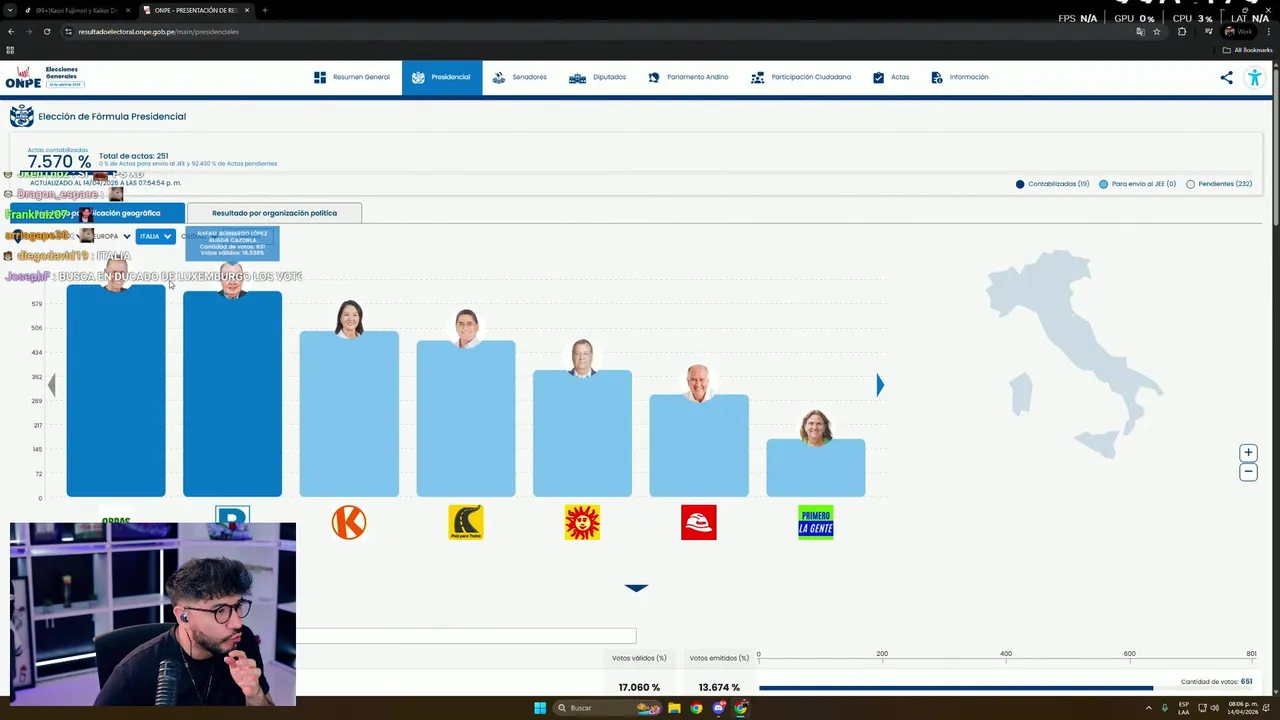1280x720 pixels.
Task: Click the red helmet party logo
Action: [x=699, y=522]
